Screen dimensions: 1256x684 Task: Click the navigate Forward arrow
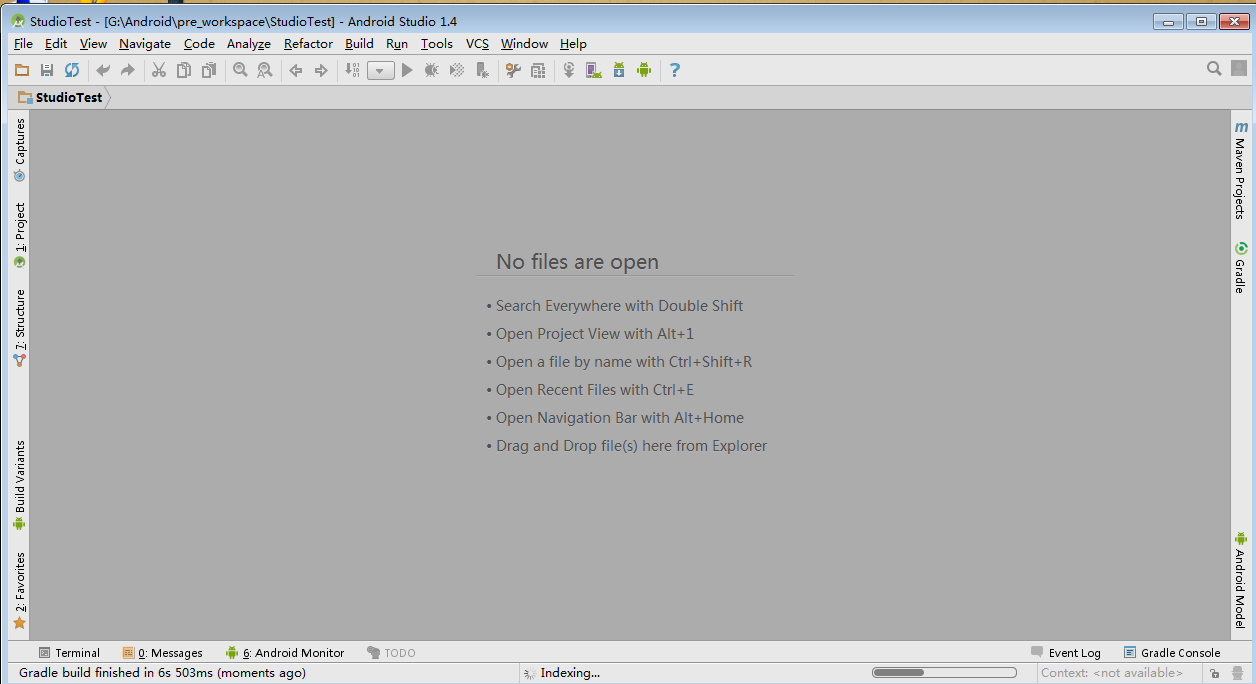(321, 70)
